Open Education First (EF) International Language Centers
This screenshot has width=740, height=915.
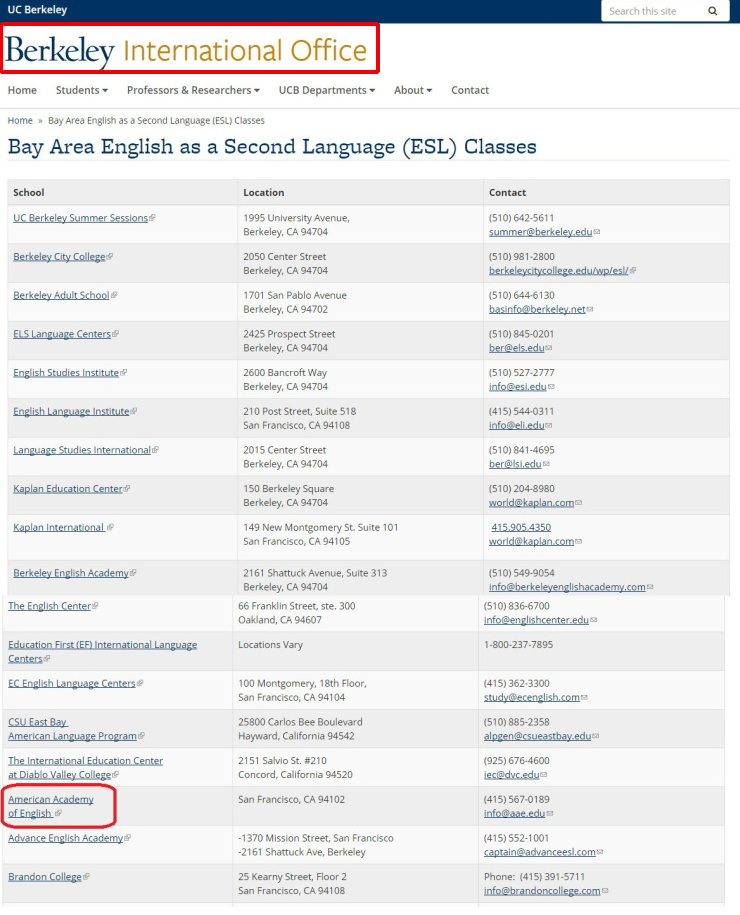point(102,651)
